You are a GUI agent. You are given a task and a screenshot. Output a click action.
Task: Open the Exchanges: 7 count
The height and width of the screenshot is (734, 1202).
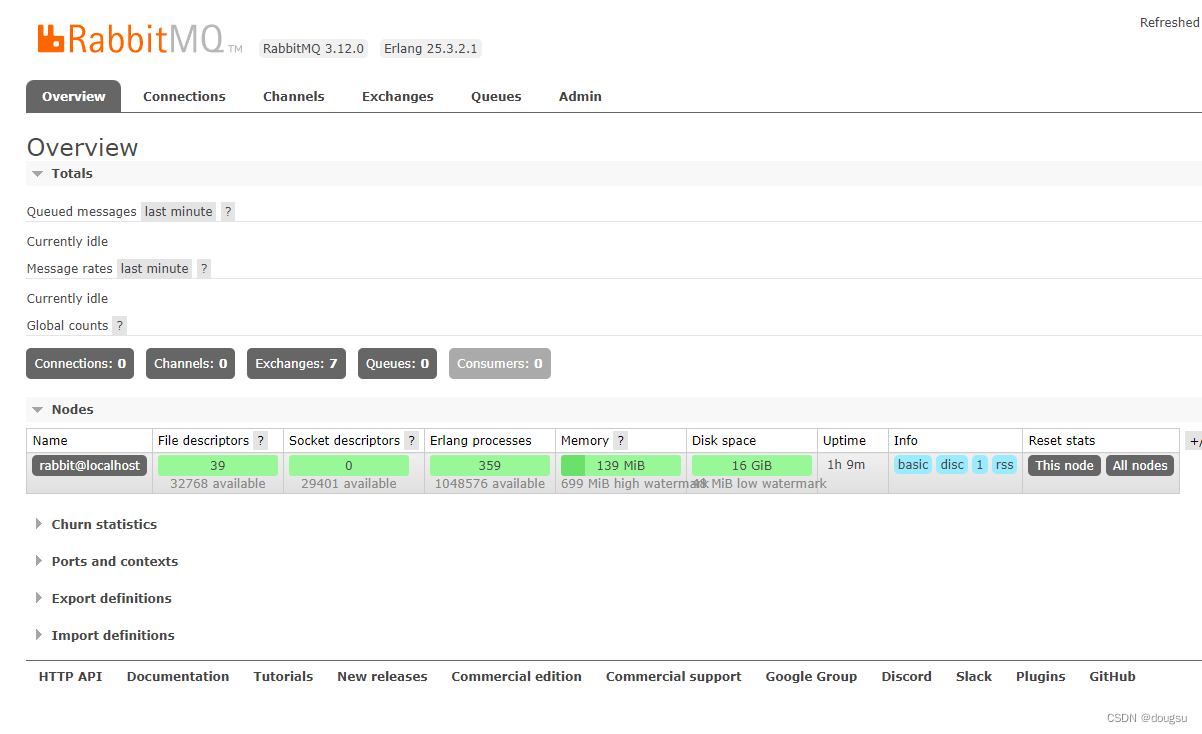pos(296,364)
